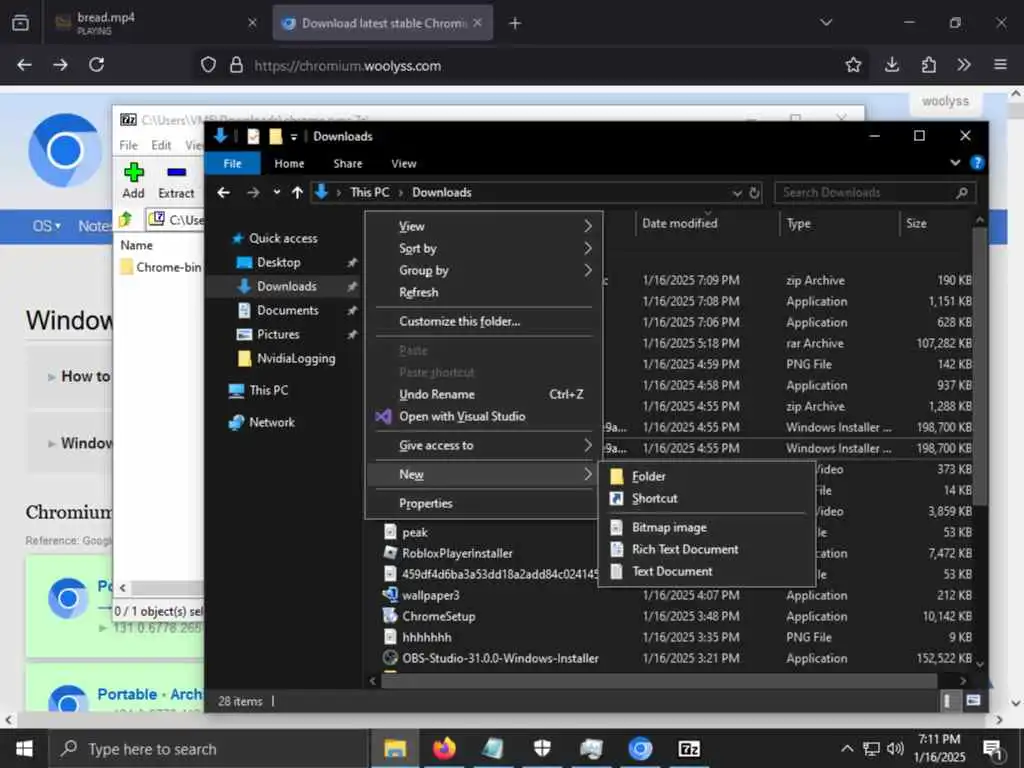
Task: Expand the Sort by submenu
Action: click(x=484, y=248)
